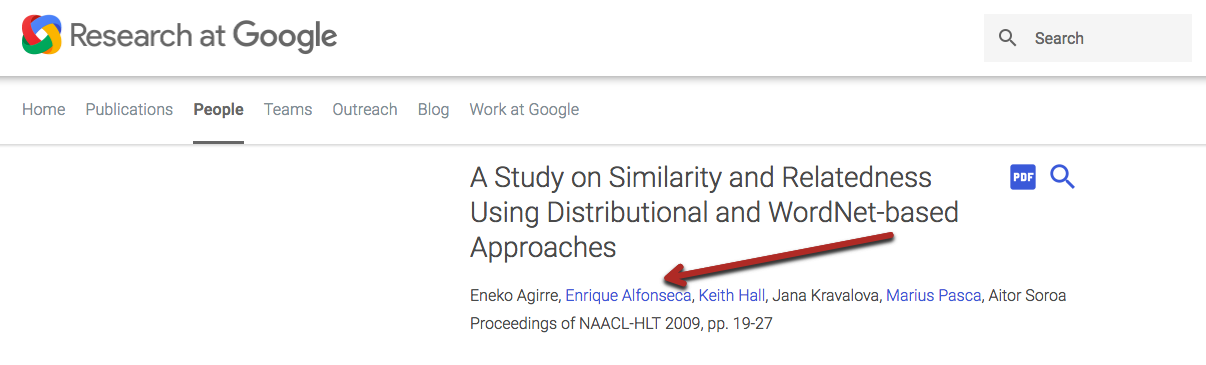Click author name Jana Kravalova
1206x365 pixels.
[x=826, y=296]
